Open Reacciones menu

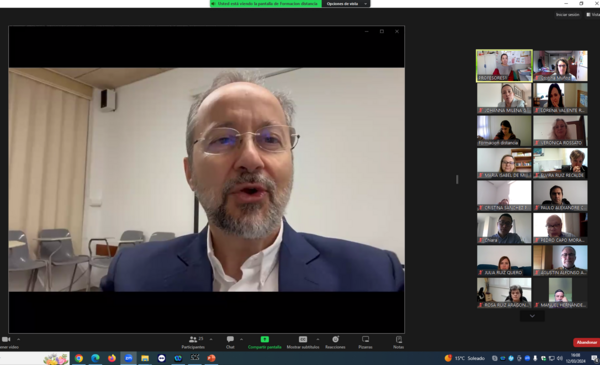(x=335, y=339)
